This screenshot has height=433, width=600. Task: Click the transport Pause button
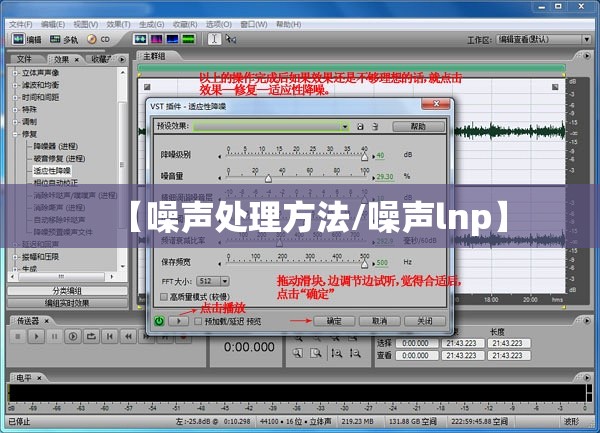pos(54,337)
